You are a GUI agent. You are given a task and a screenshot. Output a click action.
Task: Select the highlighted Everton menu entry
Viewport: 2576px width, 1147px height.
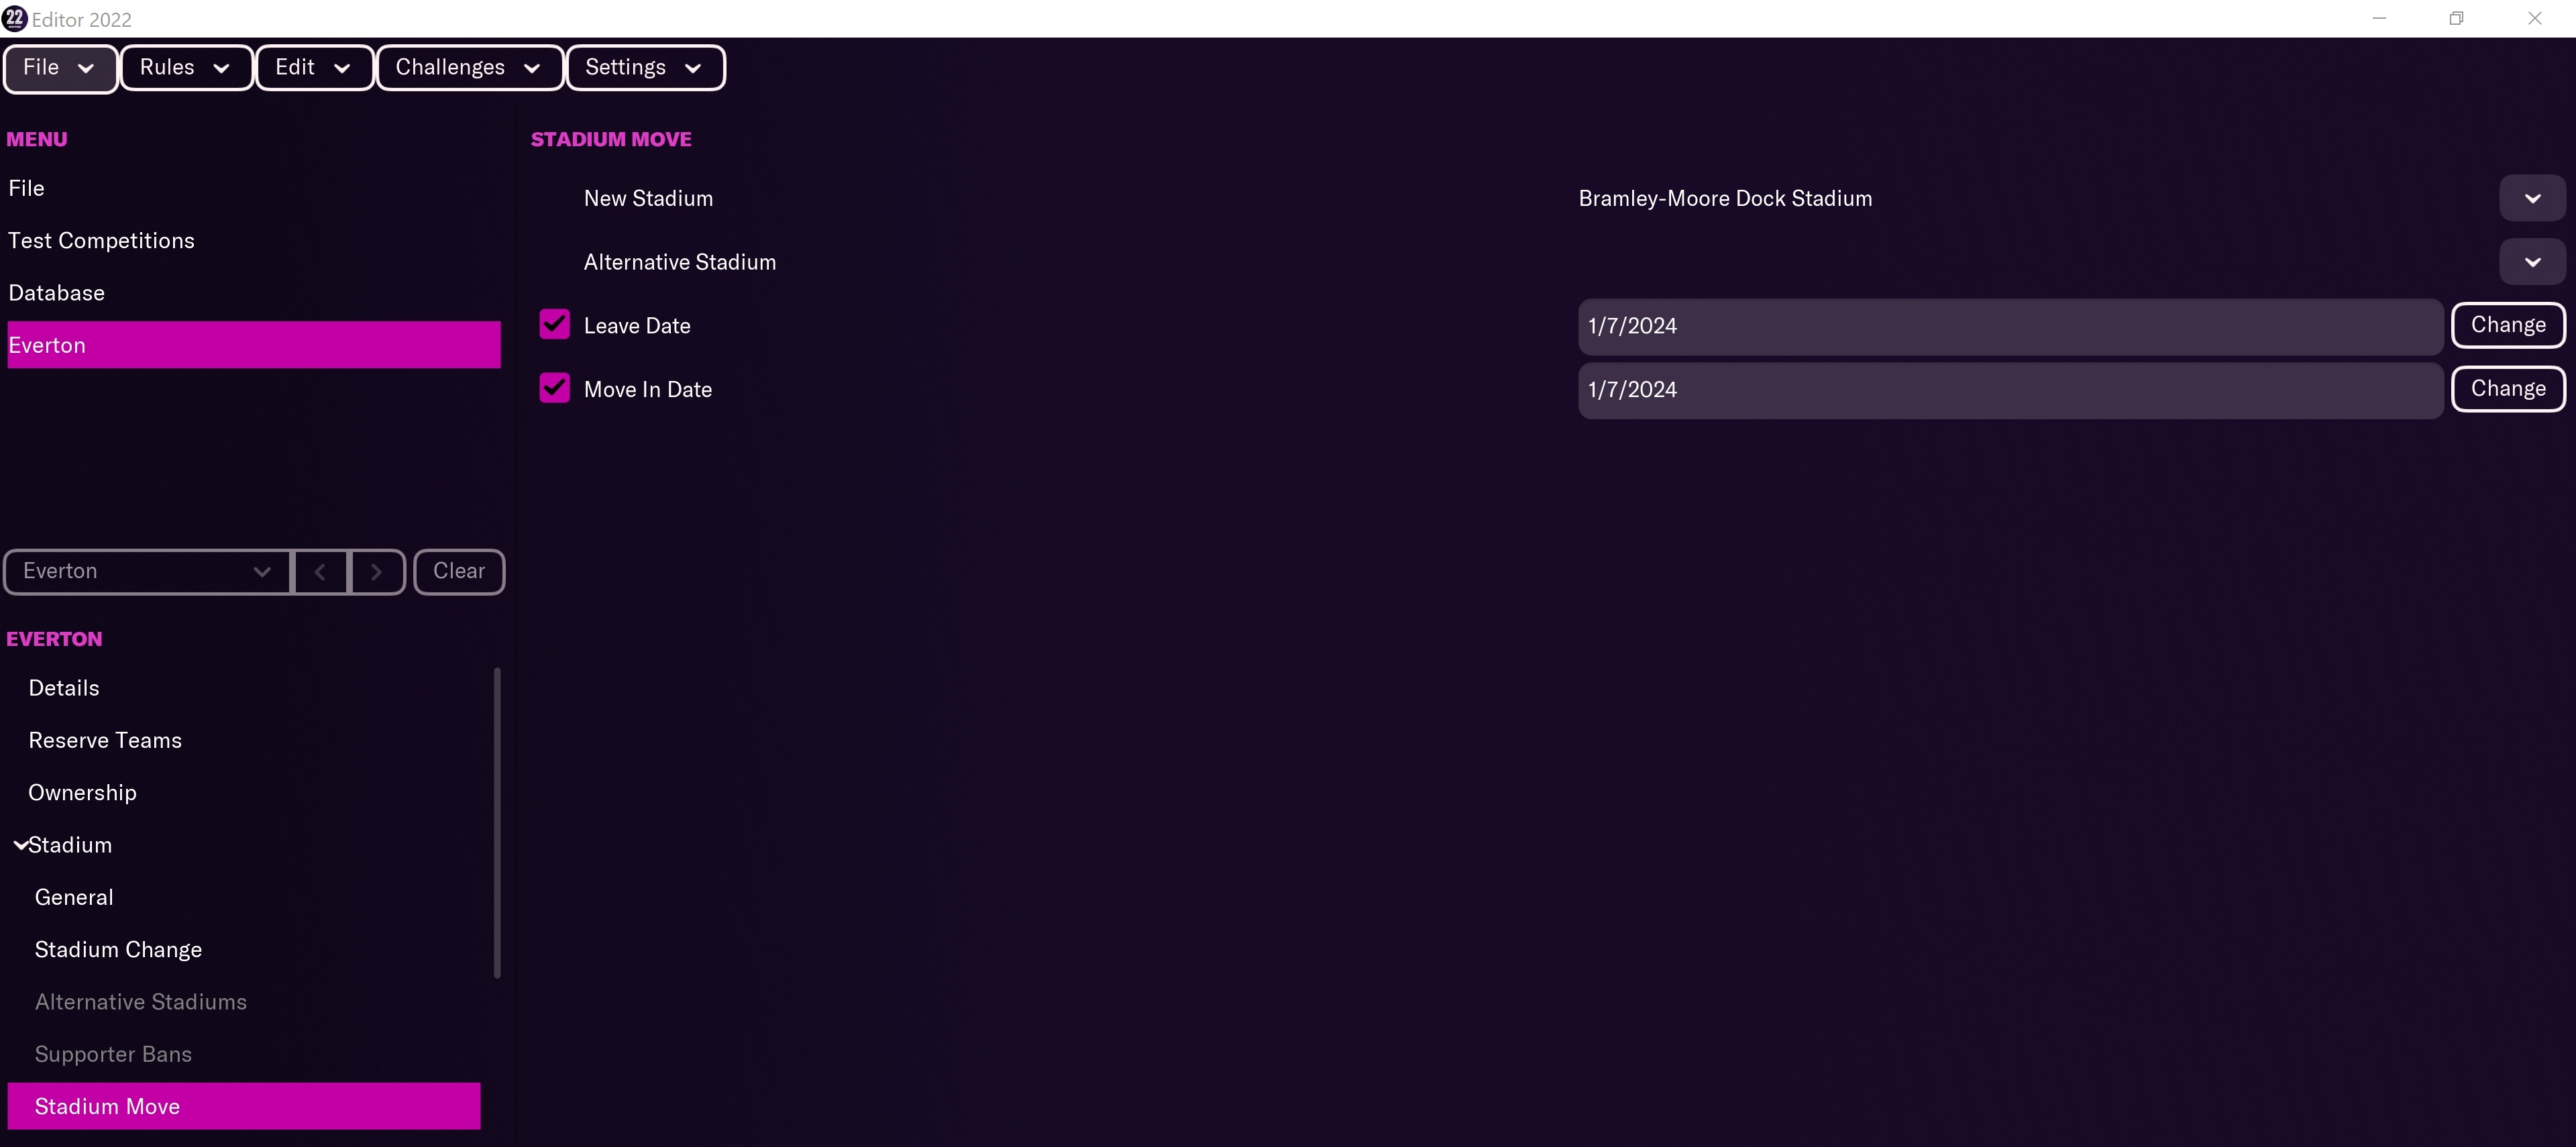click(253, 345)
